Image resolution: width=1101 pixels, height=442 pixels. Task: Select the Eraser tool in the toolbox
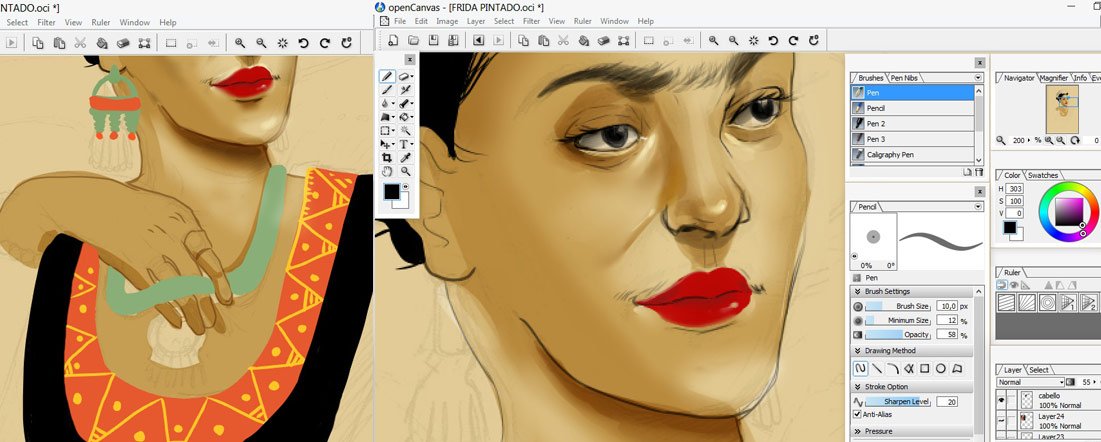tap(406, 76)
